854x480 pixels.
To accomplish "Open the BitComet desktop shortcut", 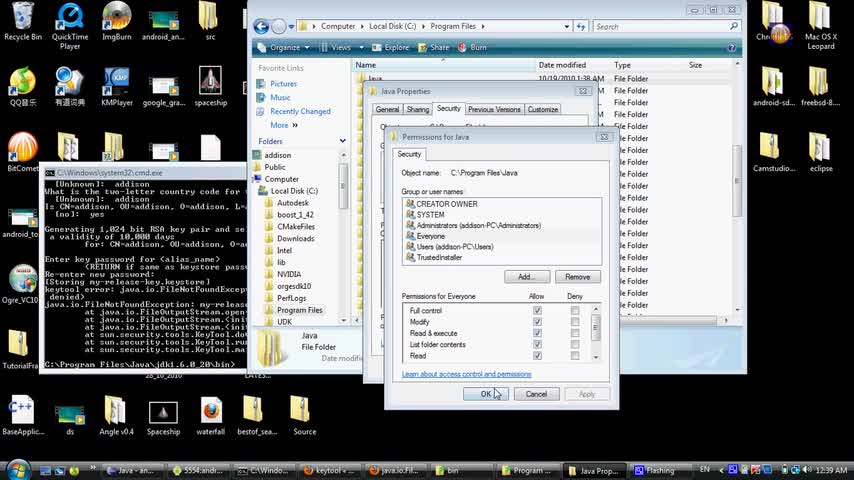I will [23, 152].
